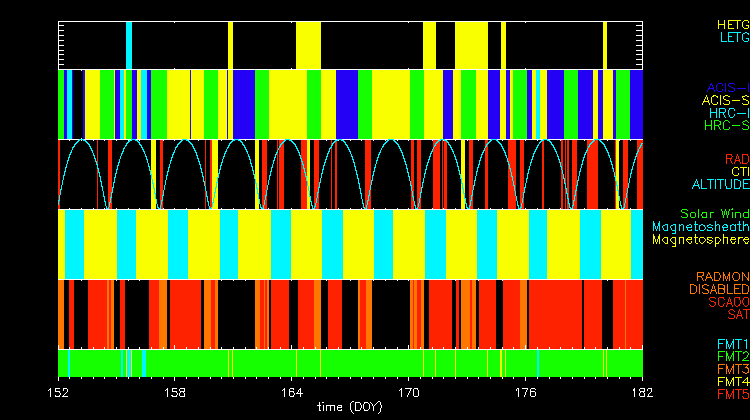
Task: Click the RAD legend label
Action: [x=736, y=159]
